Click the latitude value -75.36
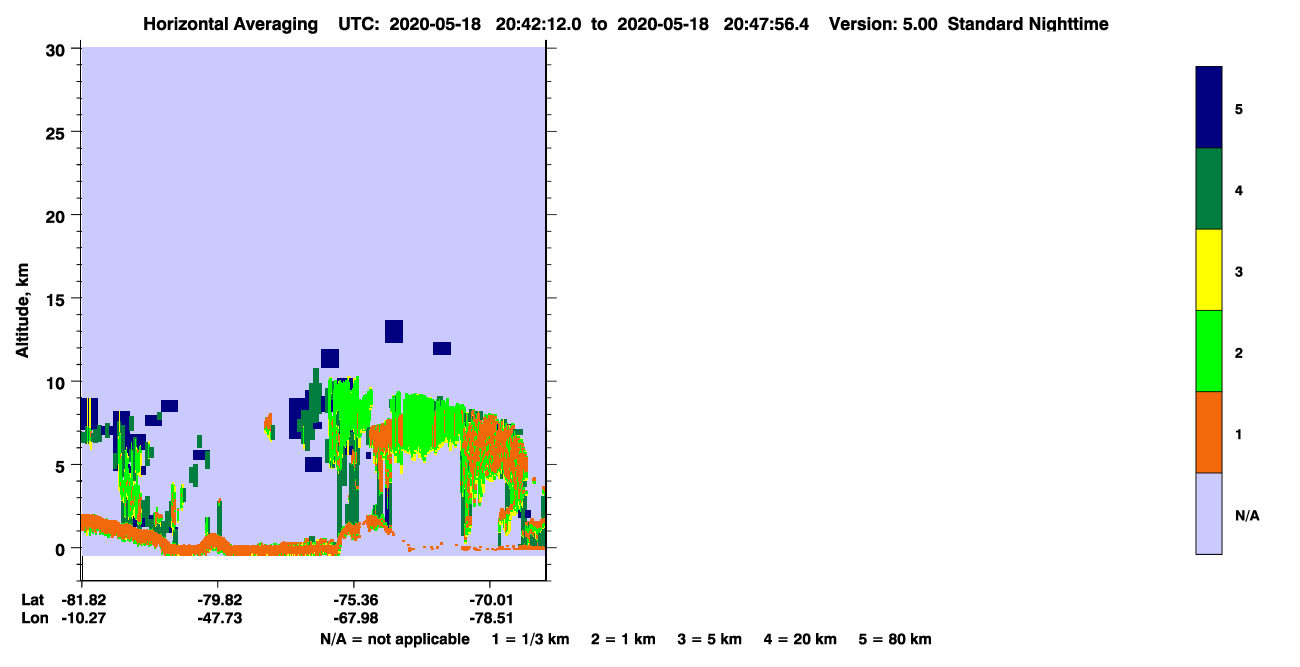The width and height of the screenshot is (1300, 667). [354, 600]
